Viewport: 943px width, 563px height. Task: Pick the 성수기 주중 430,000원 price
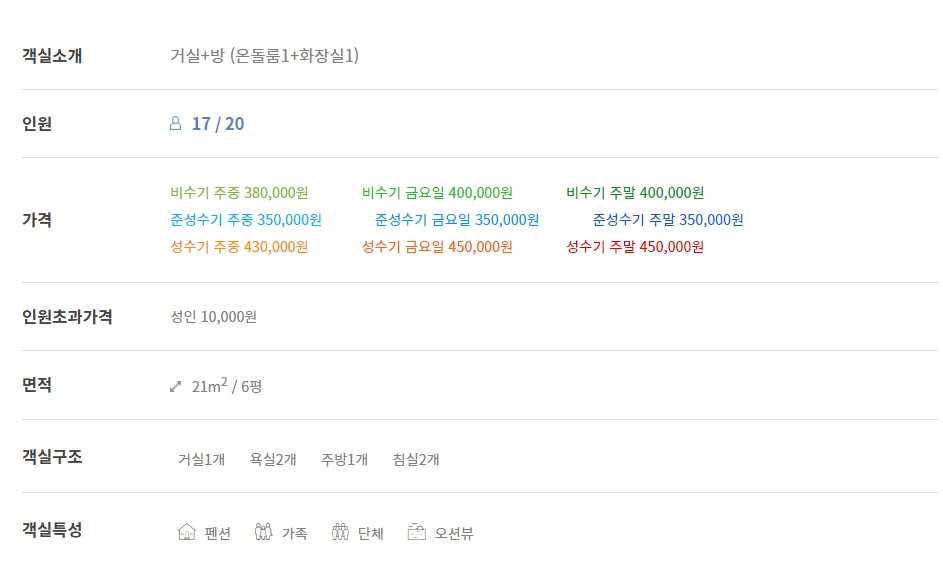tap(239, 247)
